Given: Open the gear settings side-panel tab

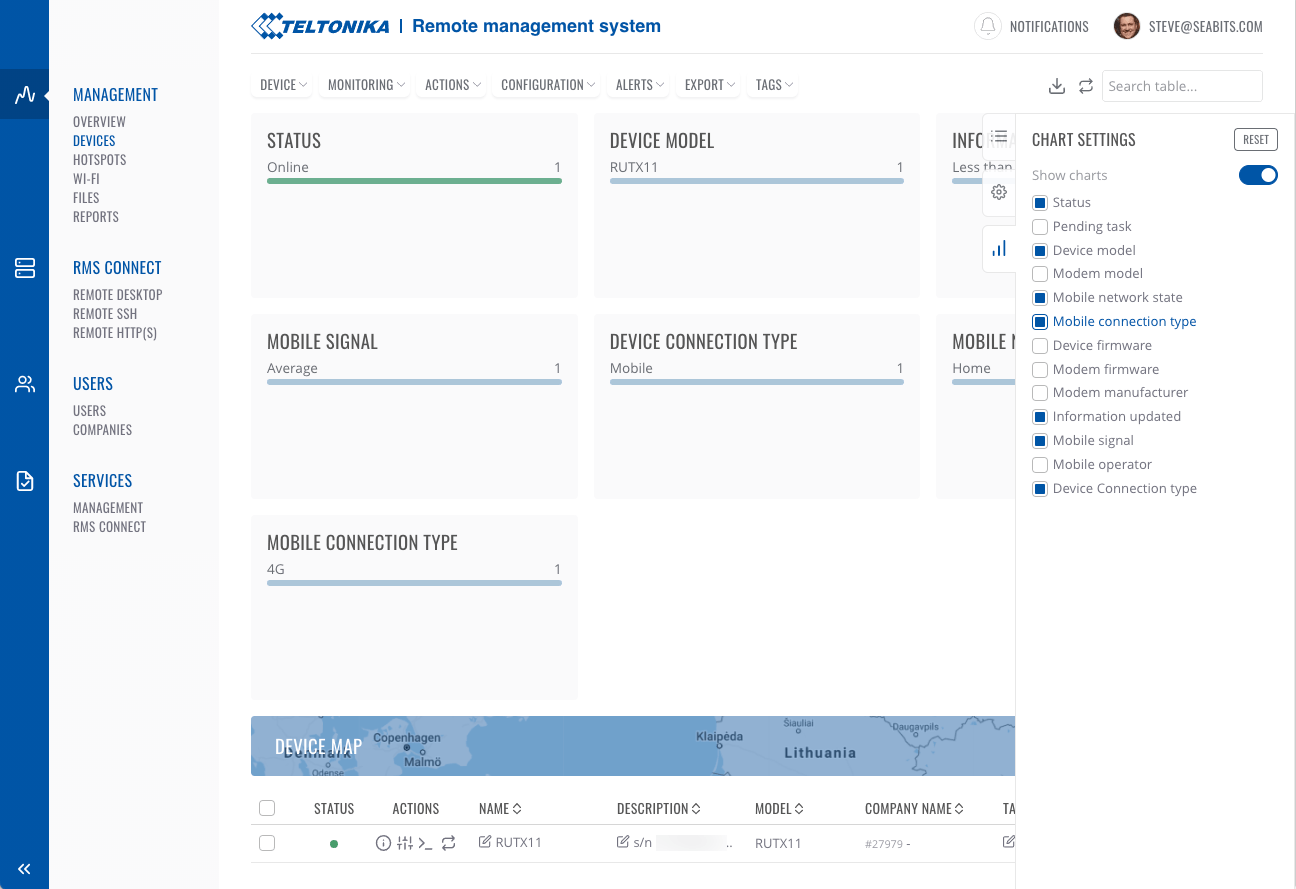Looking at the screenshot, I should [999, 192].
